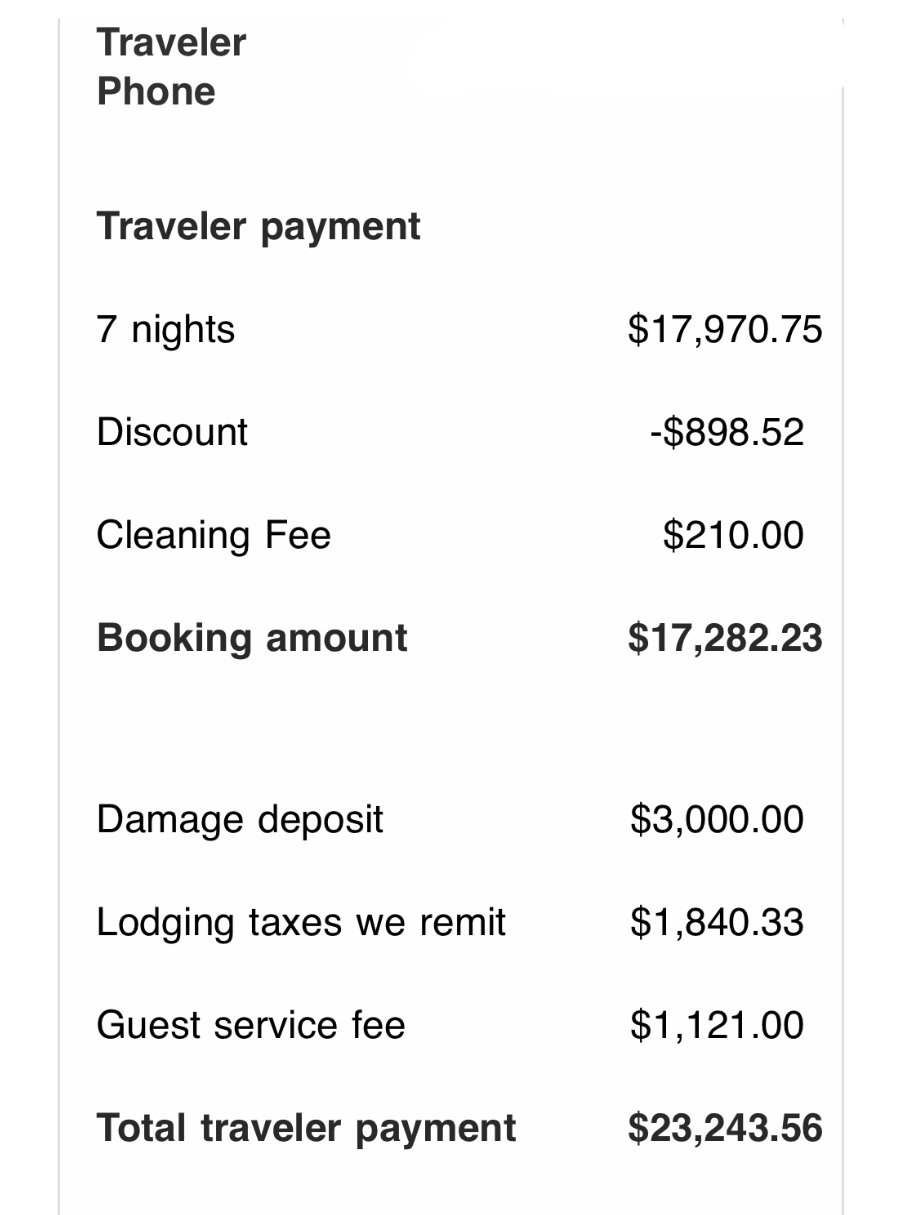Click the Discount row label

coord(172,432)
